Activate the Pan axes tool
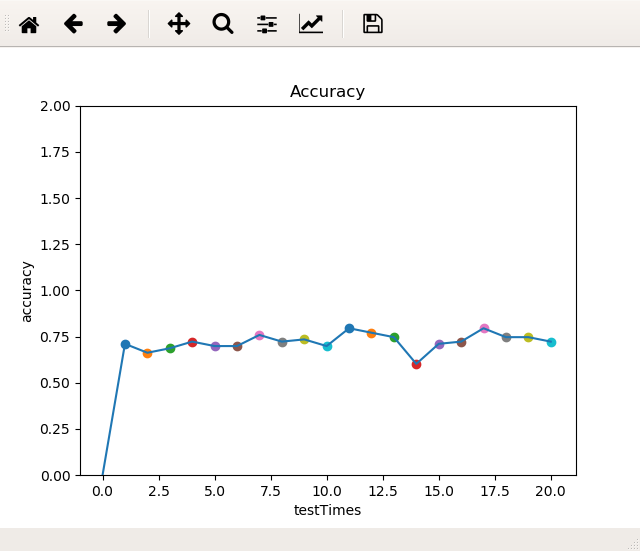 pyautogui.click(x=179, y=24)
